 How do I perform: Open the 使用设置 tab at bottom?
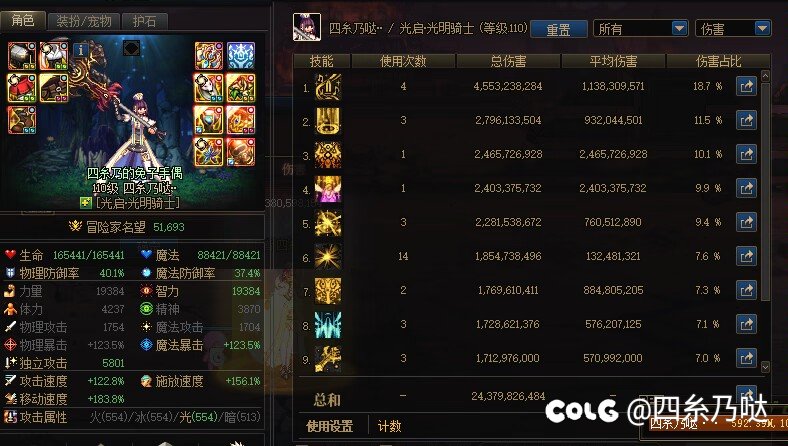tap(330, 426)
